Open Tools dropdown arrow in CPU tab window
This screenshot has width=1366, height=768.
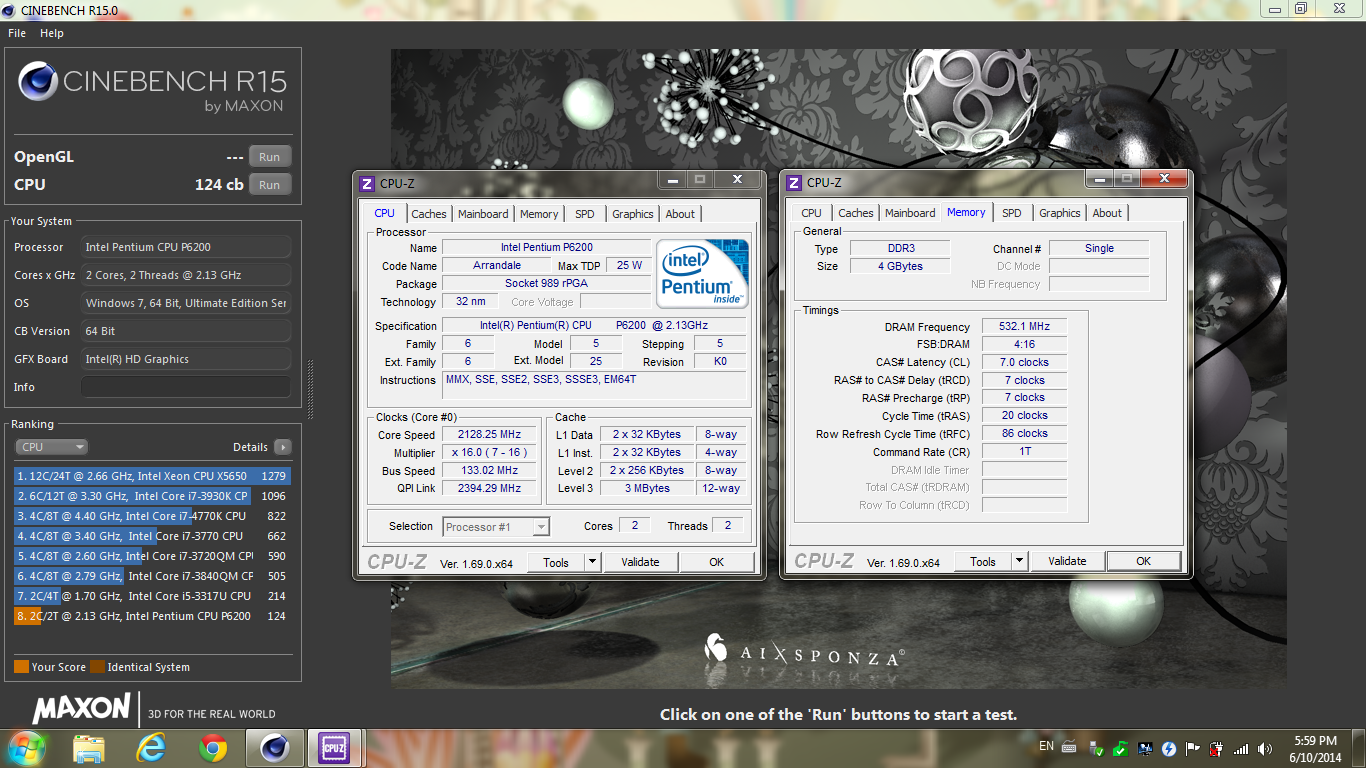592,562
